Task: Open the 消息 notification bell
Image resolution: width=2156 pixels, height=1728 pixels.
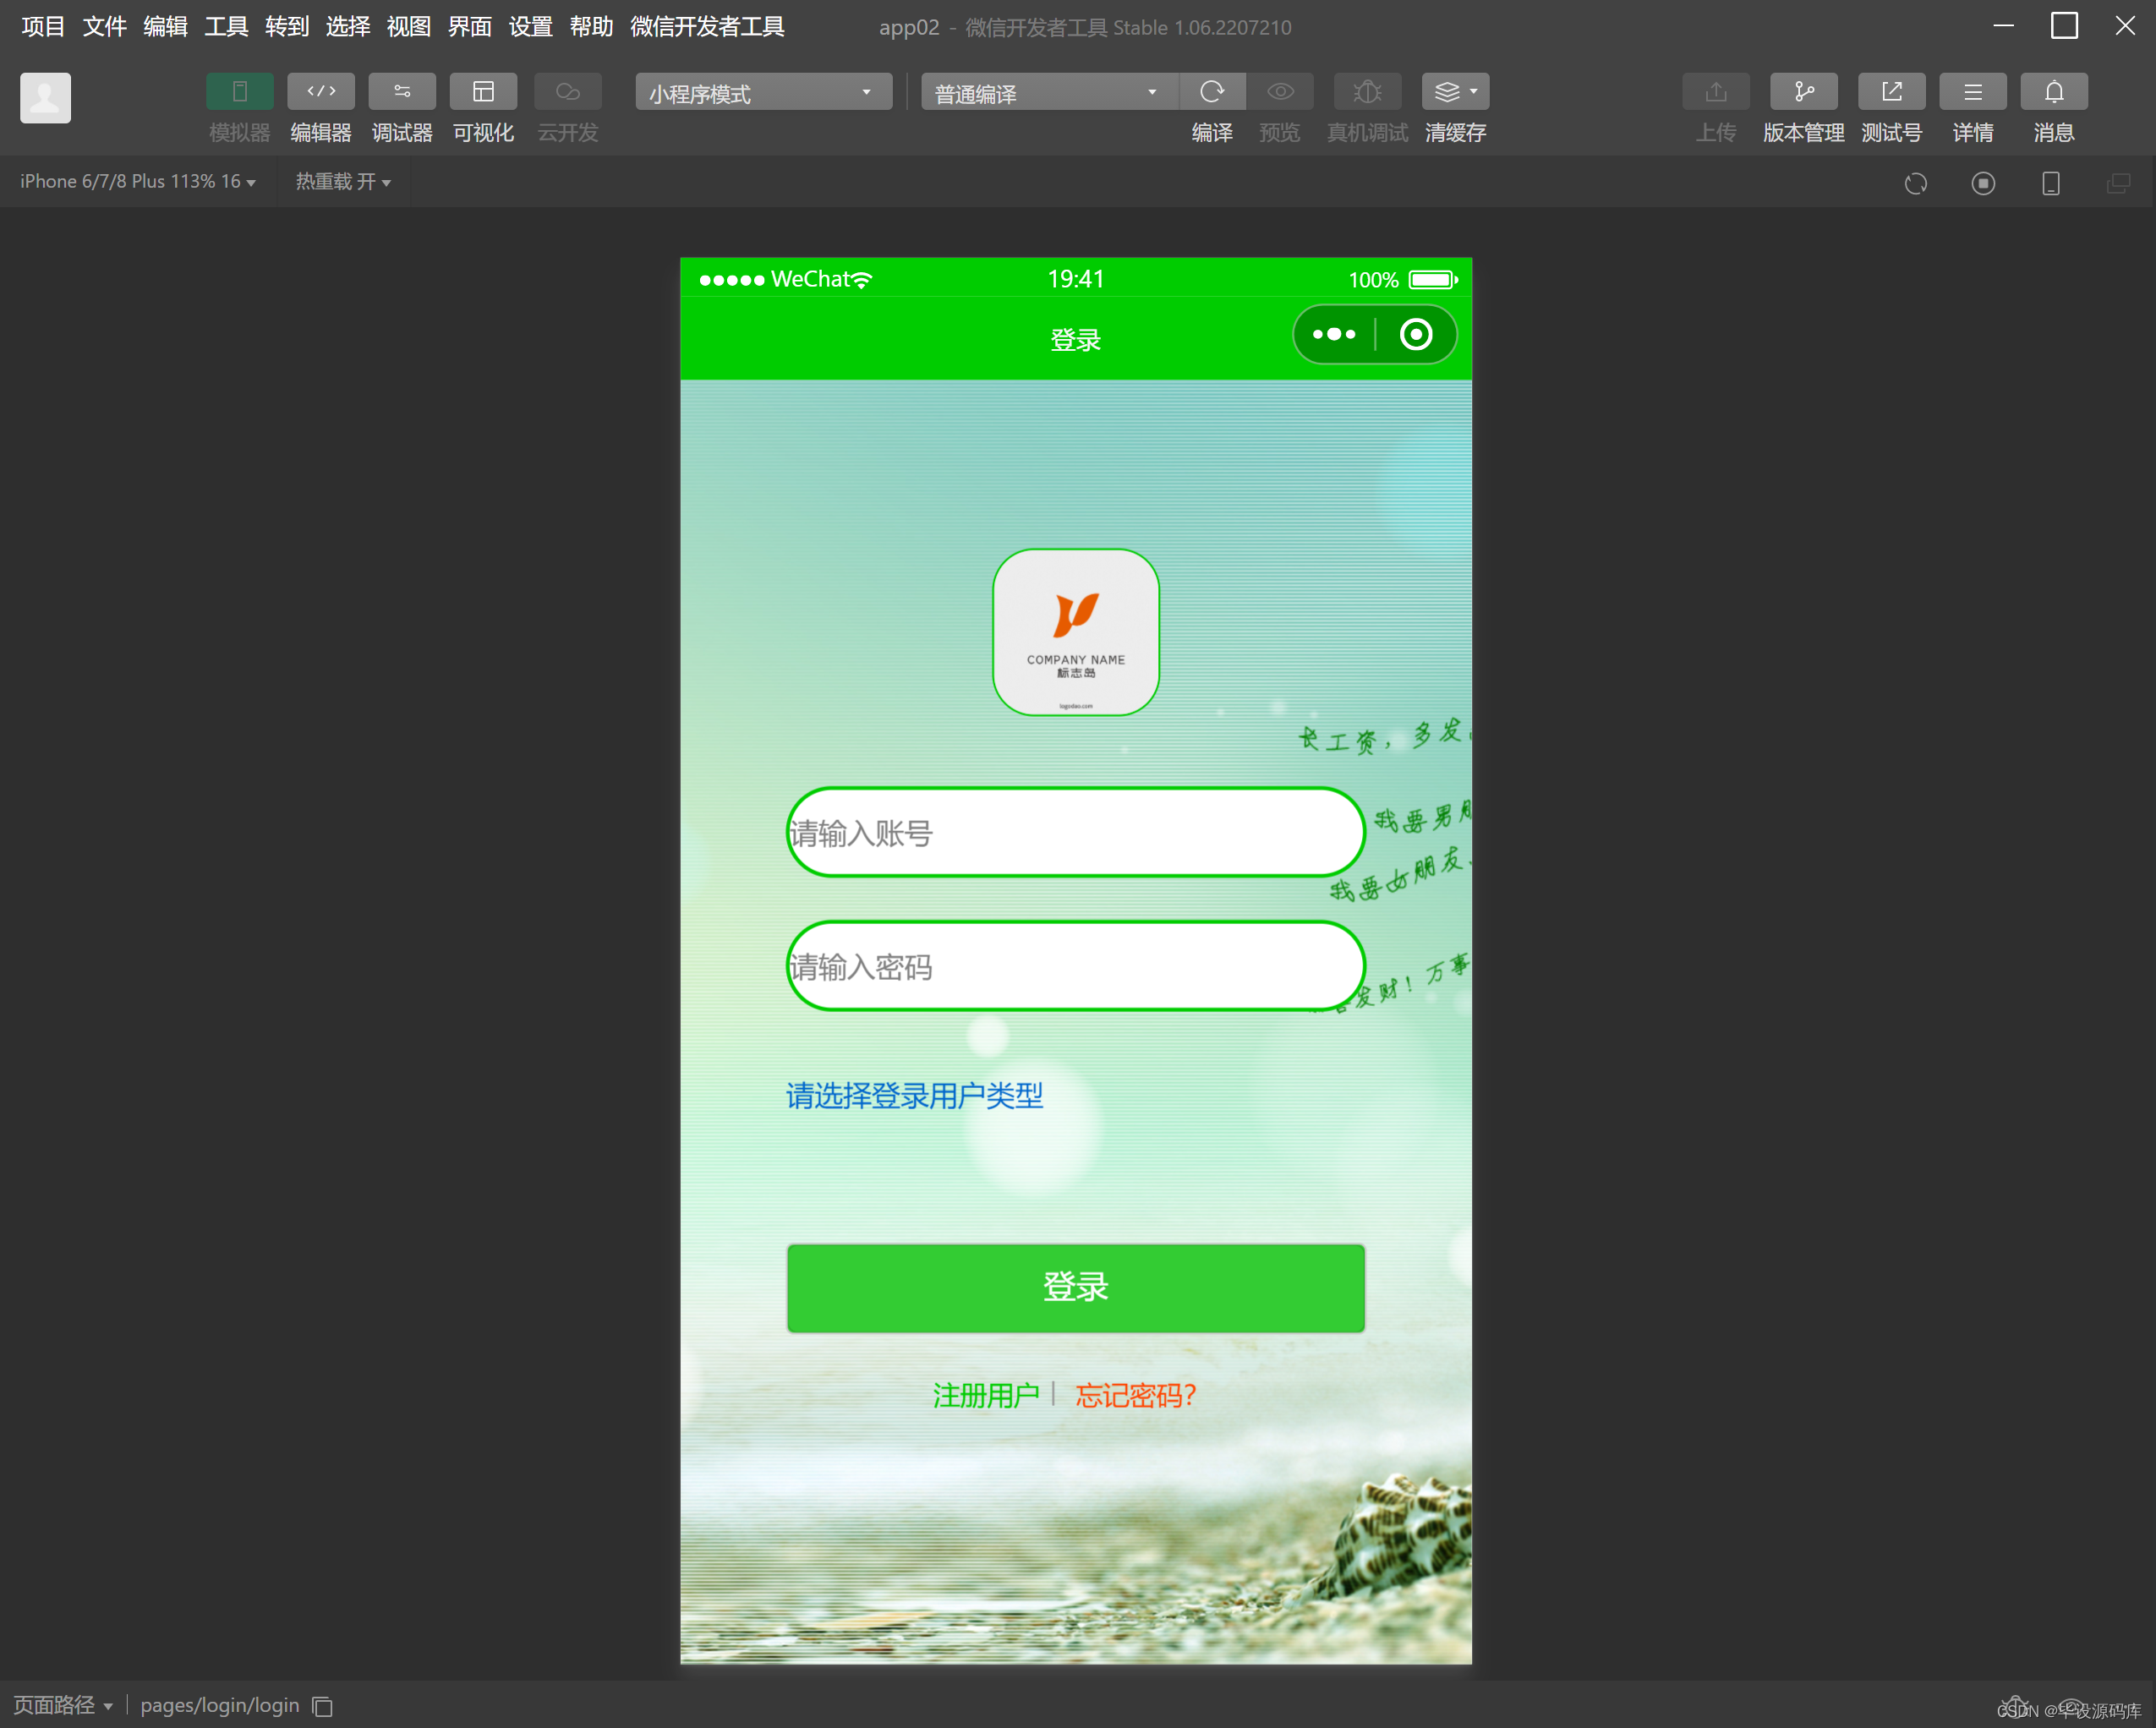Action: point(2054,91)
